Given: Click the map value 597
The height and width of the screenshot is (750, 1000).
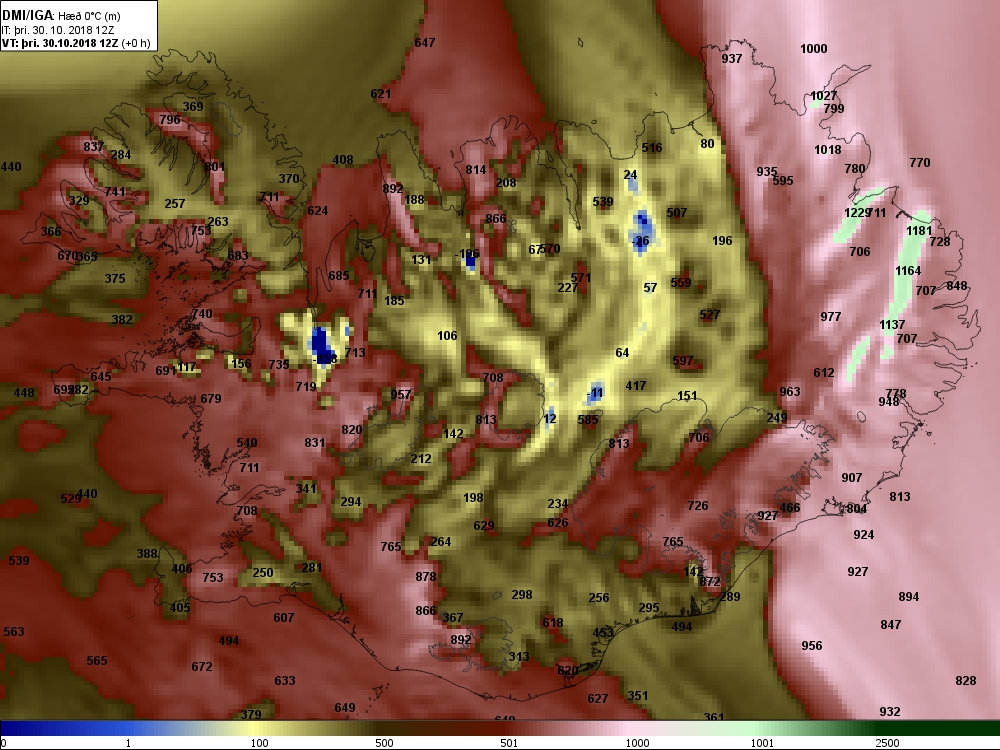Looking at the screenshot, I should click(682, 361).
